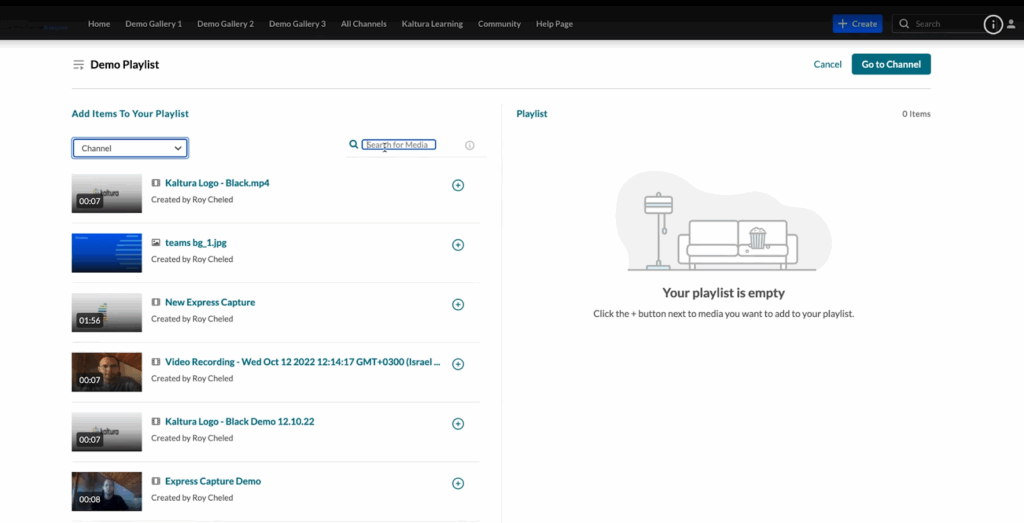Image resolution: width=1024 pixels, height=523 pixels.
Task: Click the top navigation Search box
Action: click(x=945, y=24)
